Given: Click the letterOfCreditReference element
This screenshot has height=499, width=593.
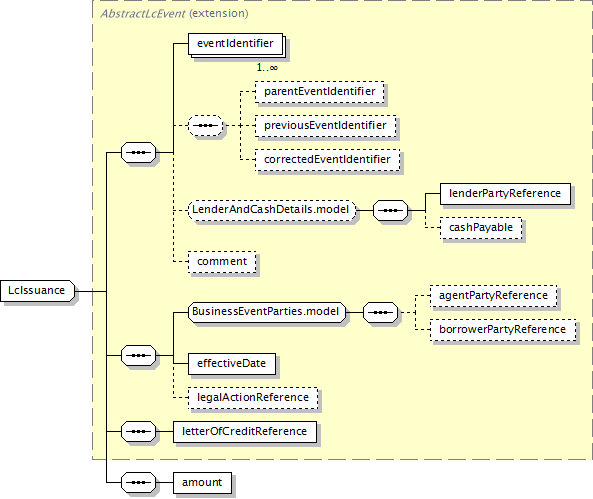Looking at the screenshot, I should click(245, 432).
